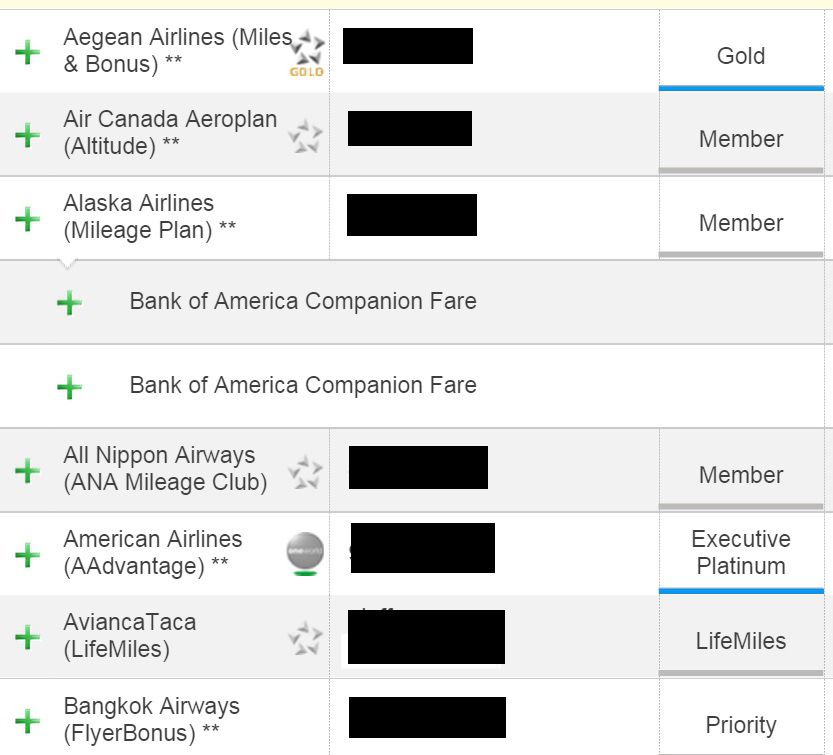The image size is (833, 755).
Task: Click the Gold status cell for Aegean
Action: (741, 56)
